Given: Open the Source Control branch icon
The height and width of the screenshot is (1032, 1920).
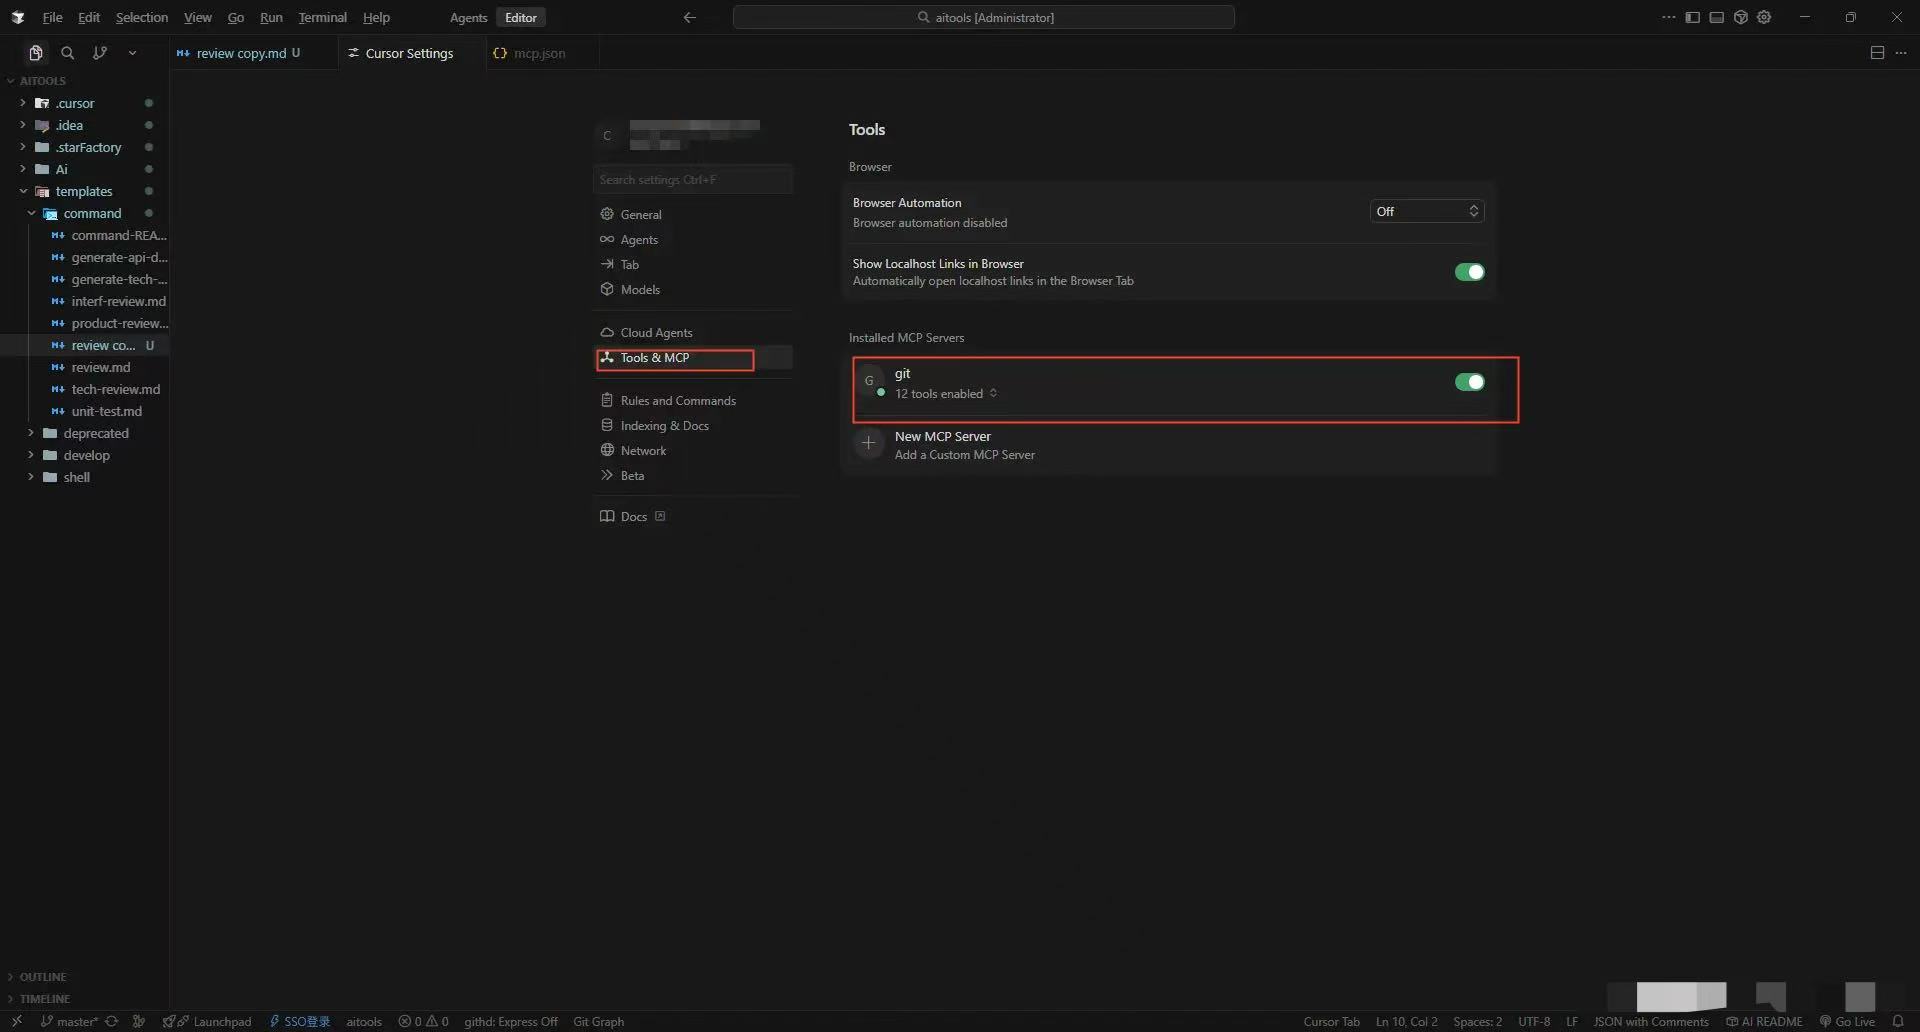Looking at the screenshot, I should coord(100,53).
